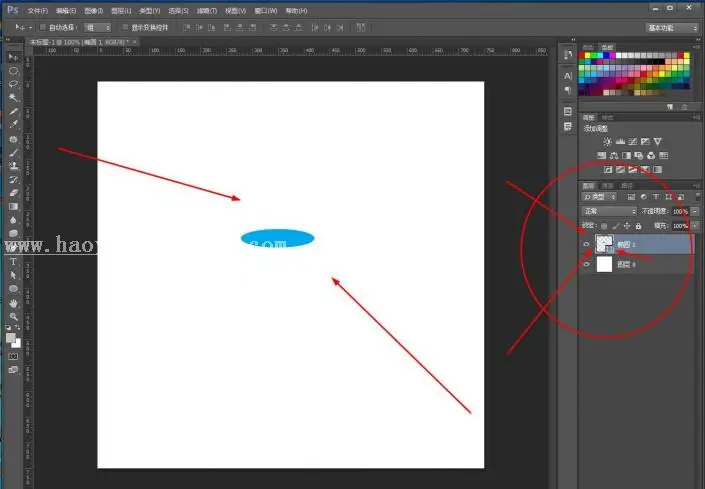Open the 帮助(H) menu
Screen dimensions: 705x489
[296, 10]
